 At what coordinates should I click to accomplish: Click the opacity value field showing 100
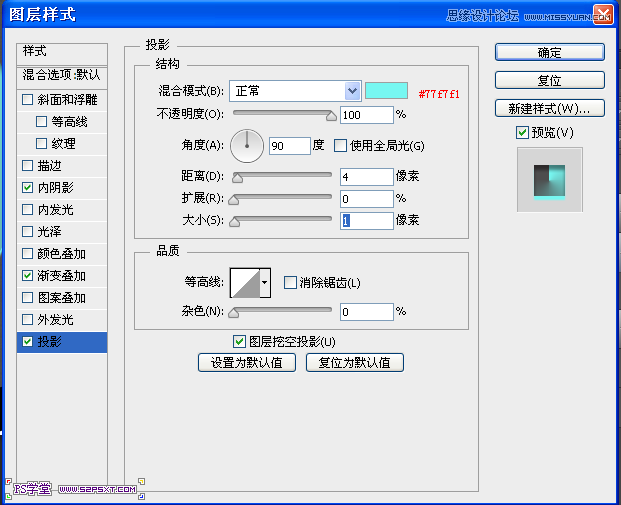(x=367, y=115)
